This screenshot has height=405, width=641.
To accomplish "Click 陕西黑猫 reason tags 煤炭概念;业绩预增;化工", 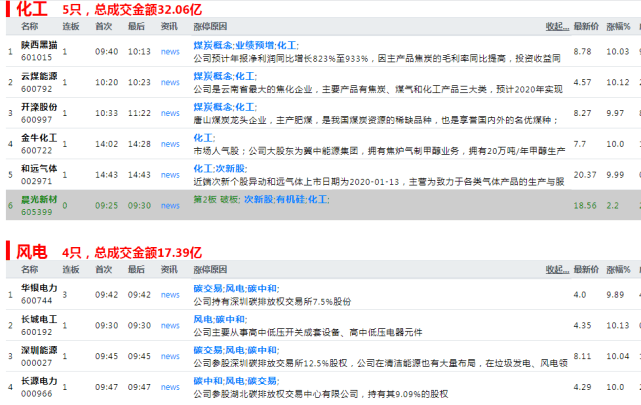I will pos(246,45).
